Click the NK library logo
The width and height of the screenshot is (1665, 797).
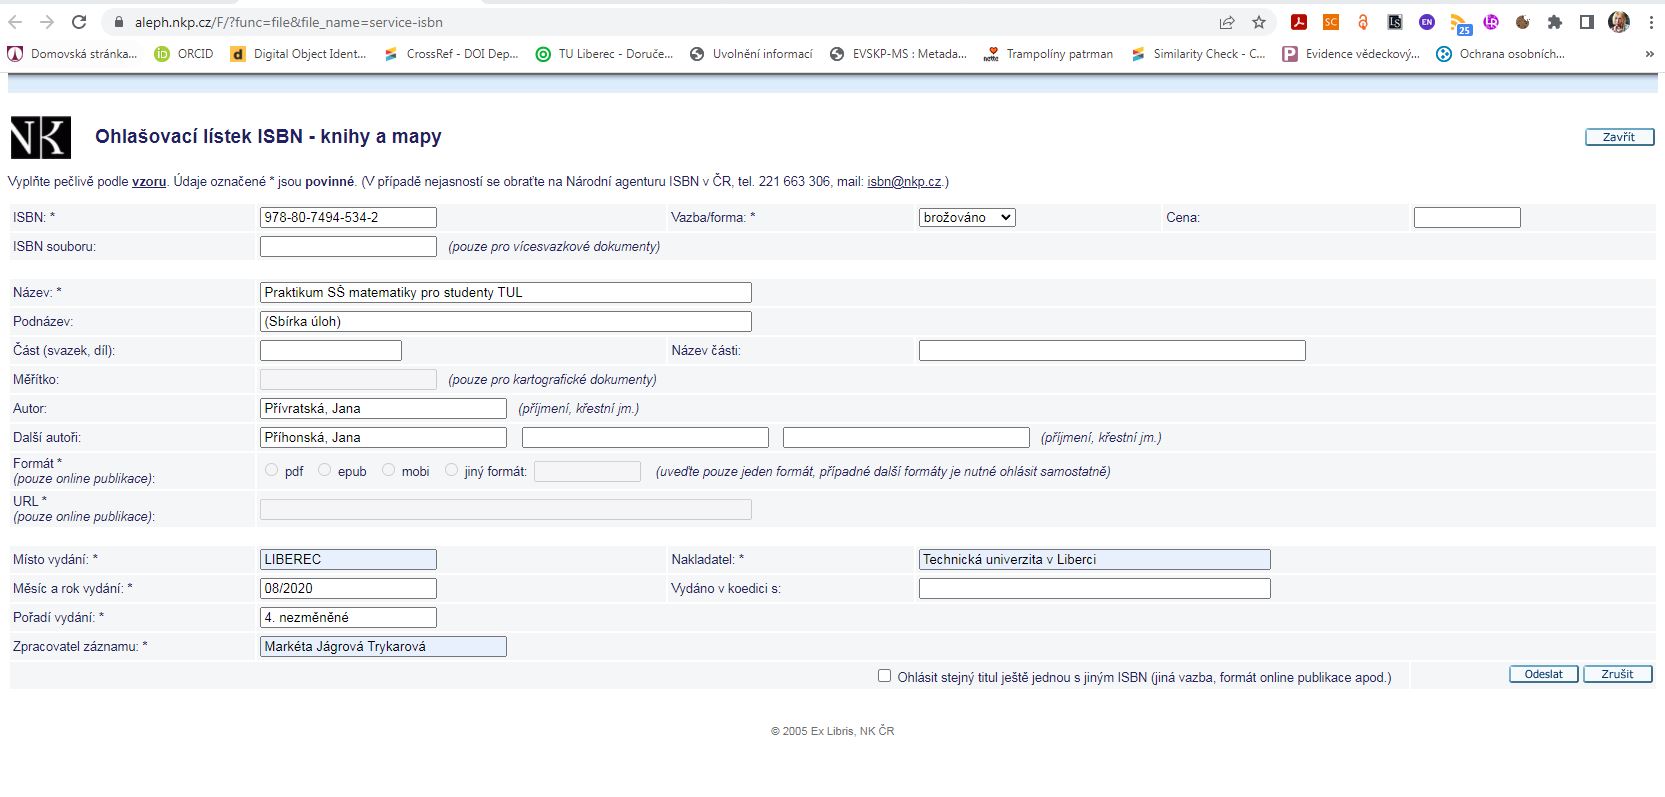click(x=41, y=138)
